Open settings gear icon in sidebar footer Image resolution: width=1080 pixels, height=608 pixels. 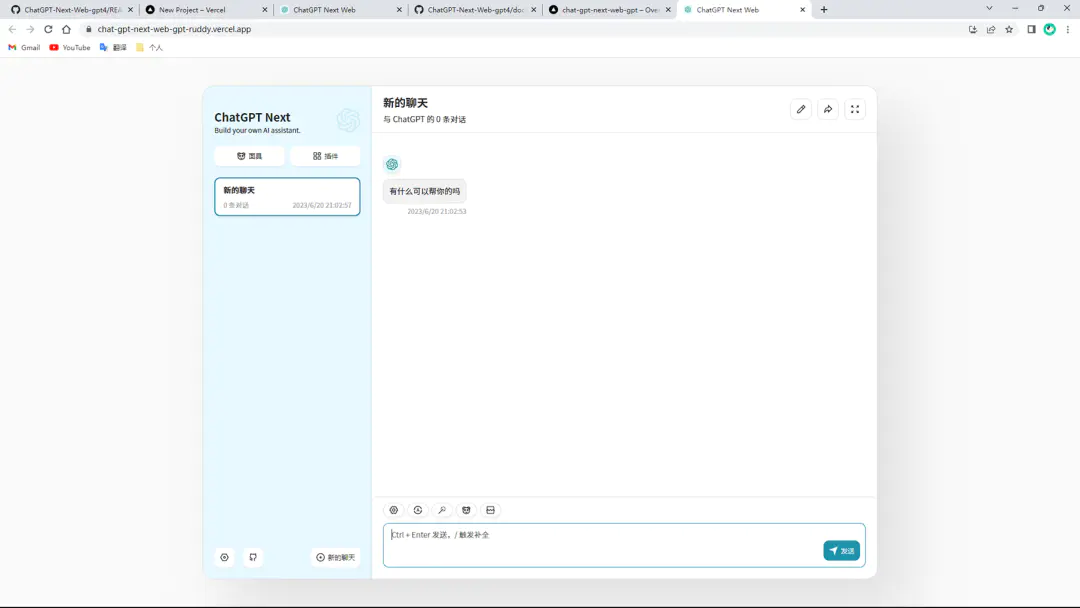coord(225,557)
